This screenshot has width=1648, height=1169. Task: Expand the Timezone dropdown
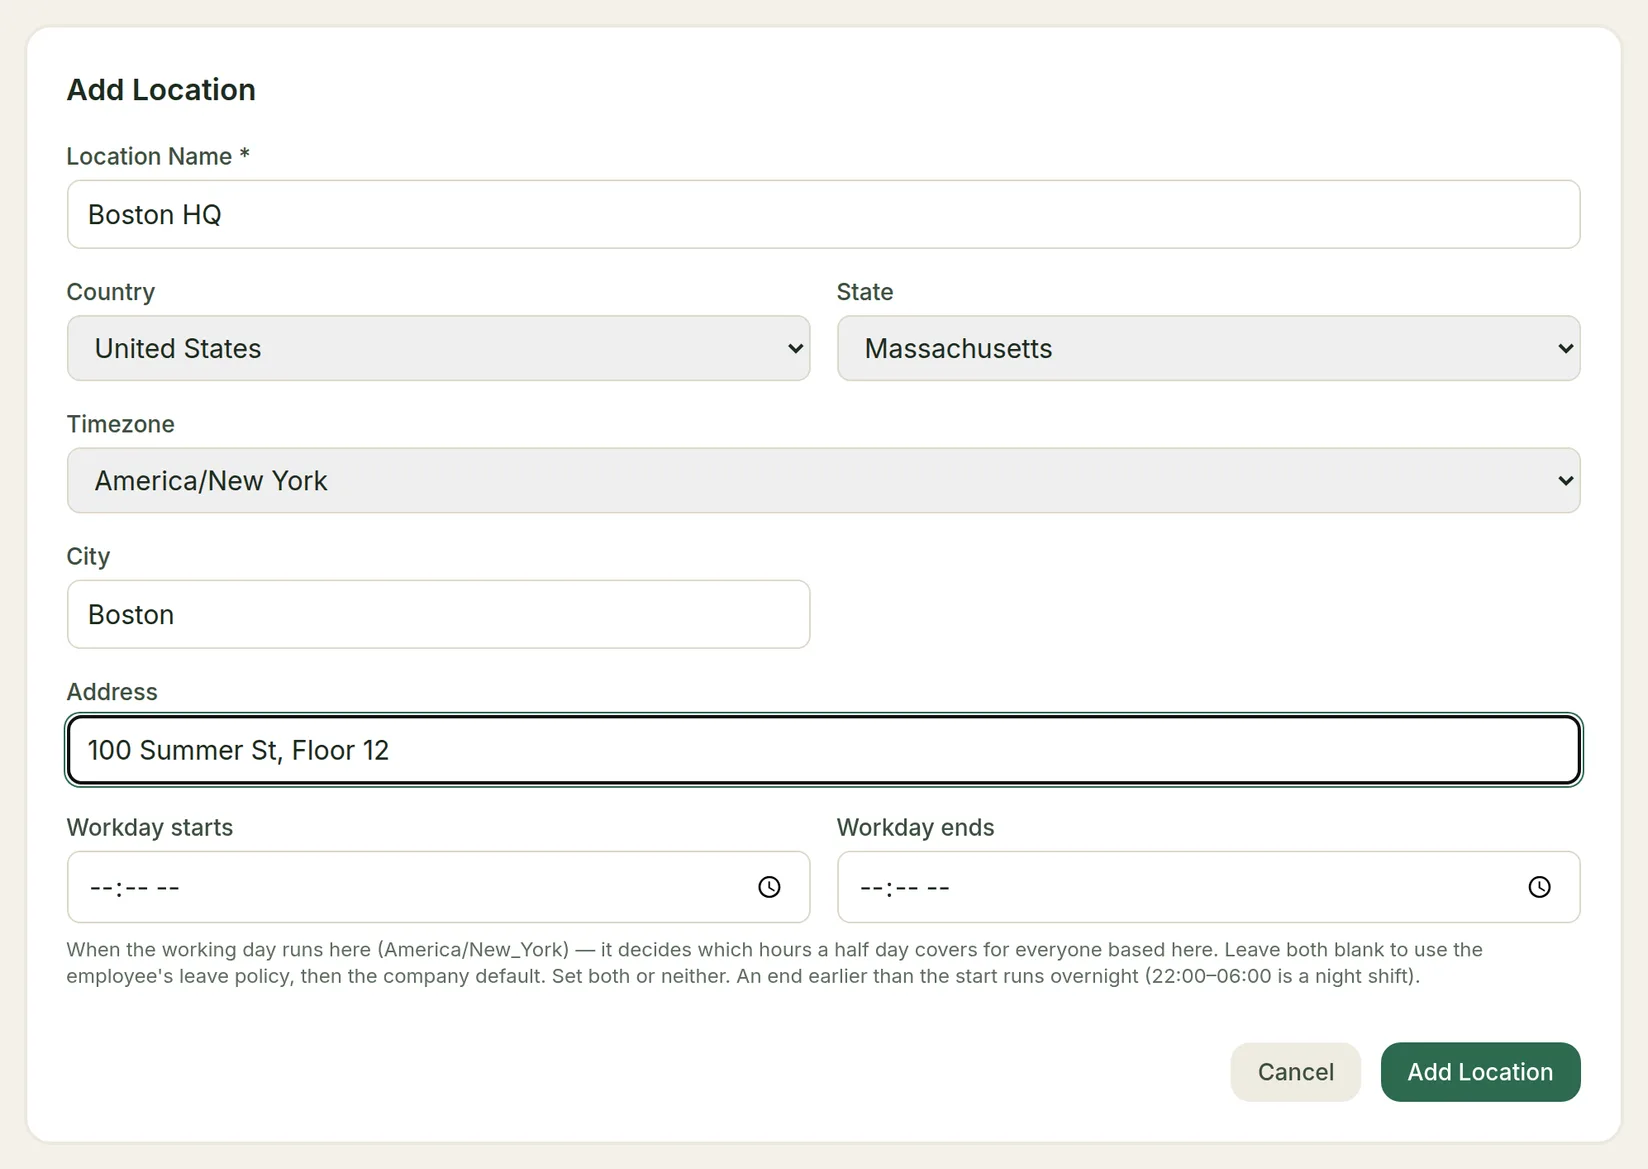coord(823,480)
